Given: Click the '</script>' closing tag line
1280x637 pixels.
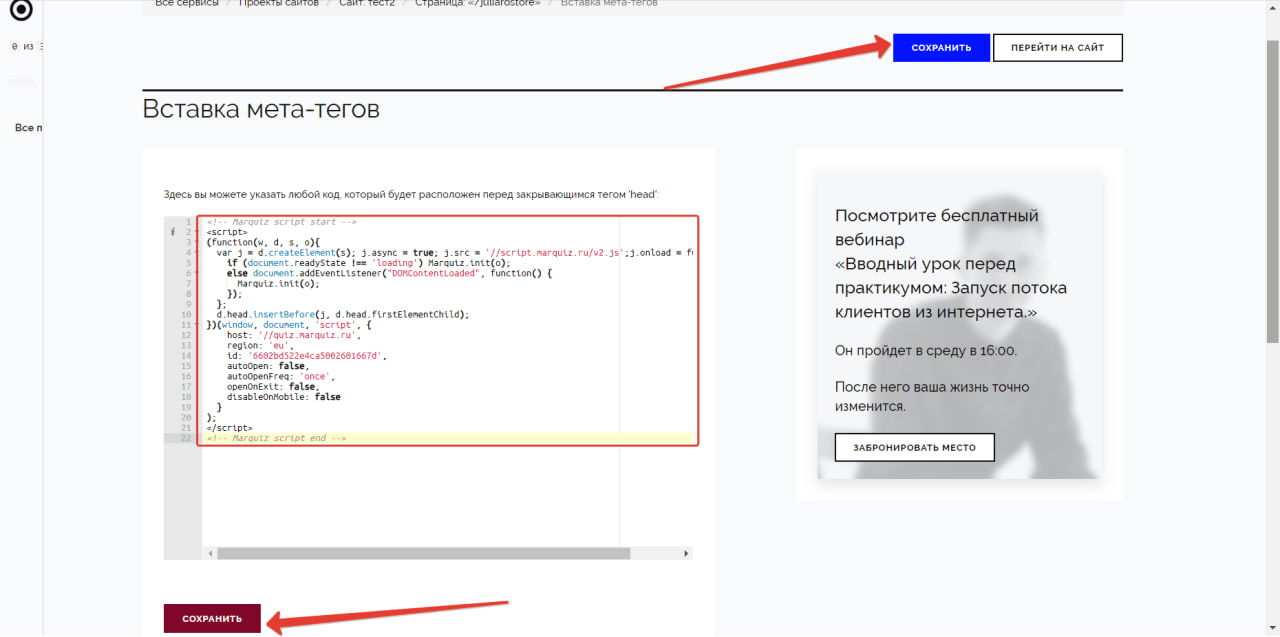Looking at the screenshot, I should 229,428.
